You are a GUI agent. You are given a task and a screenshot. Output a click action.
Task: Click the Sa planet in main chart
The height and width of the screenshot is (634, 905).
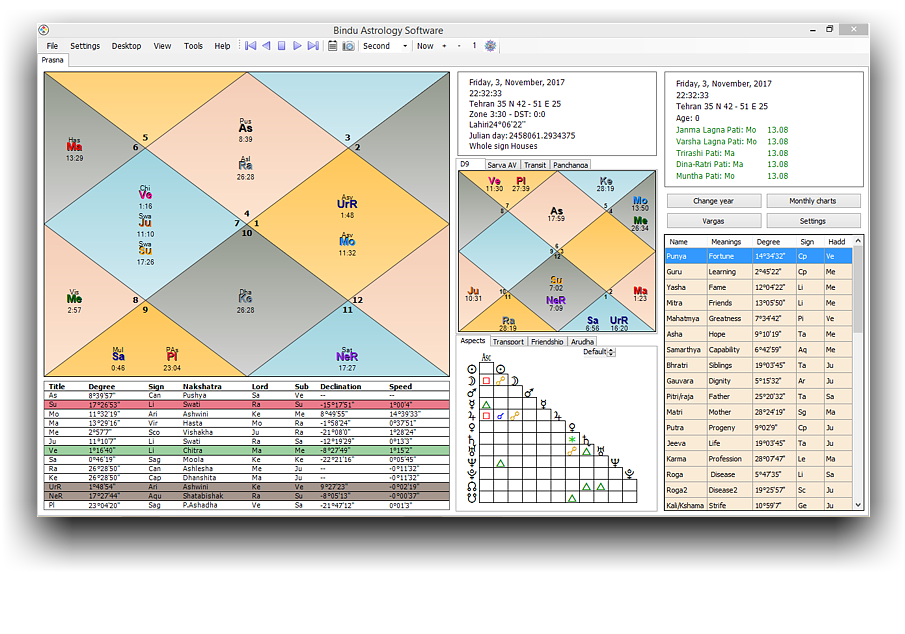(x=118, y=356)
